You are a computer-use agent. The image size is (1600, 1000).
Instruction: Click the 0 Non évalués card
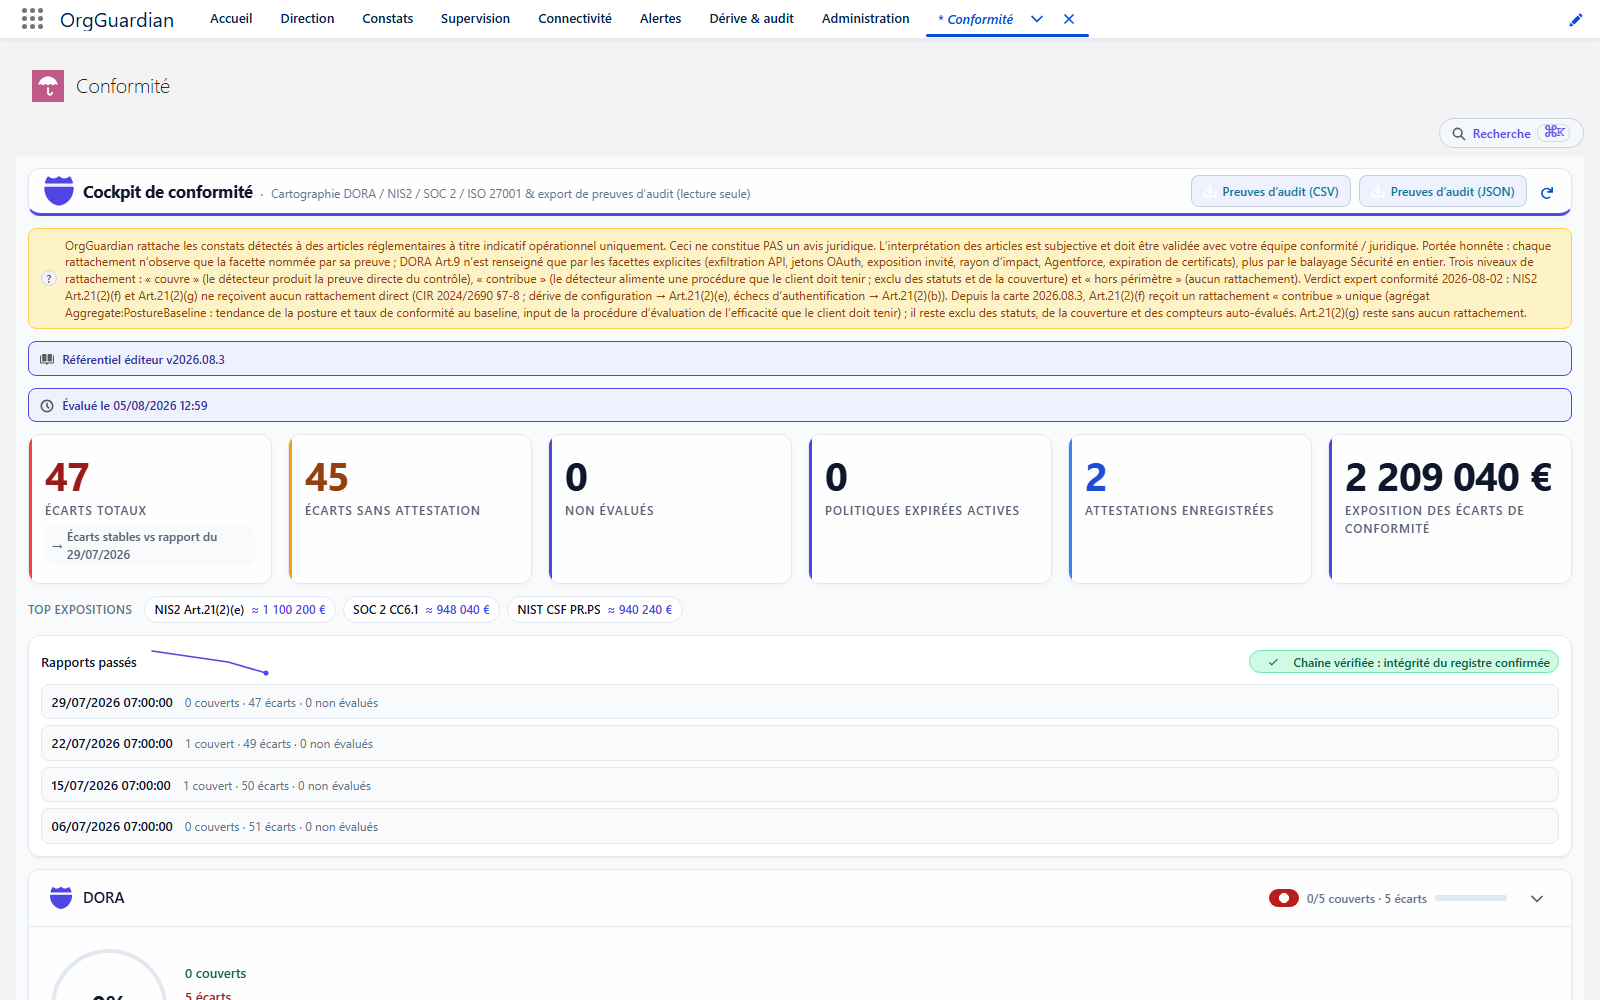670,509
